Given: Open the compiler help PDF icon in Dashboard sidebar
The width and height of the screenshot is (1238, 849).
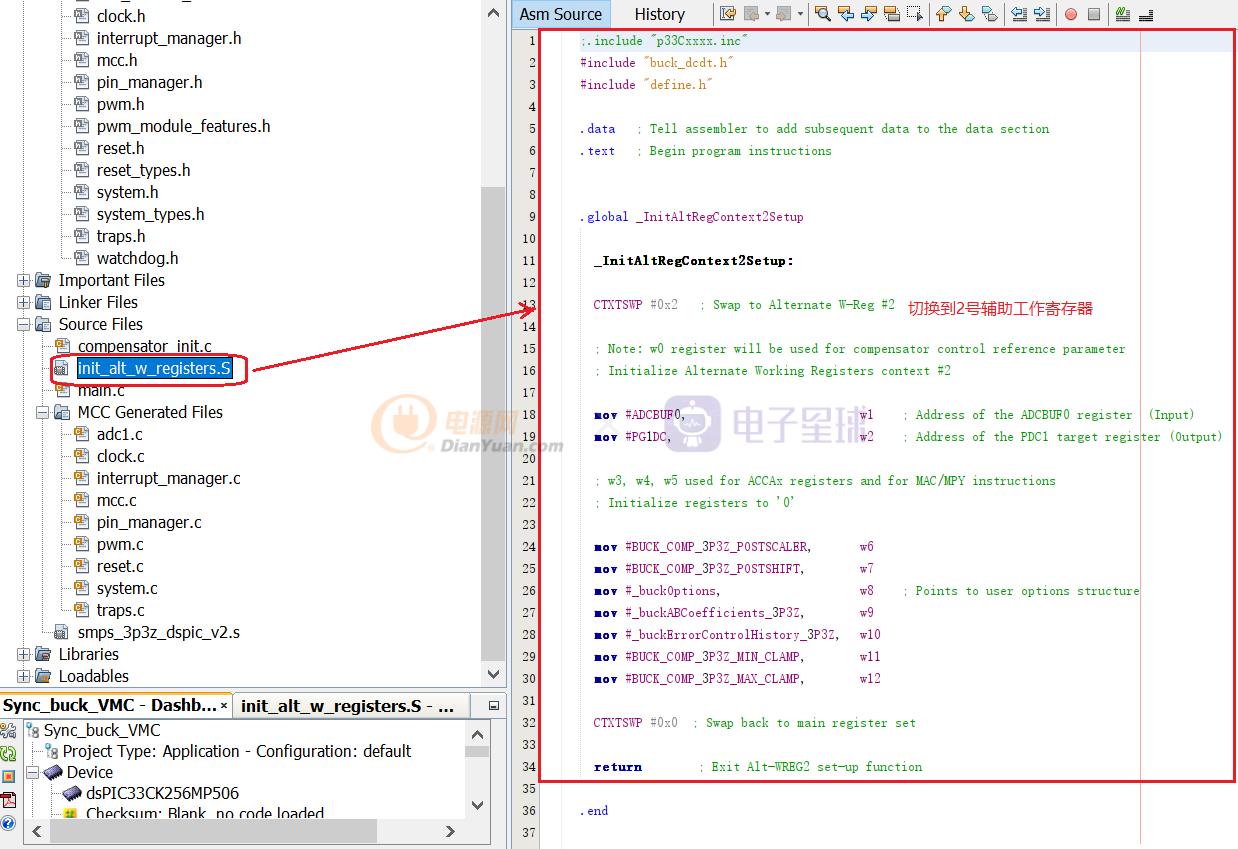Looking at the screenshot, I should point(13,798).
